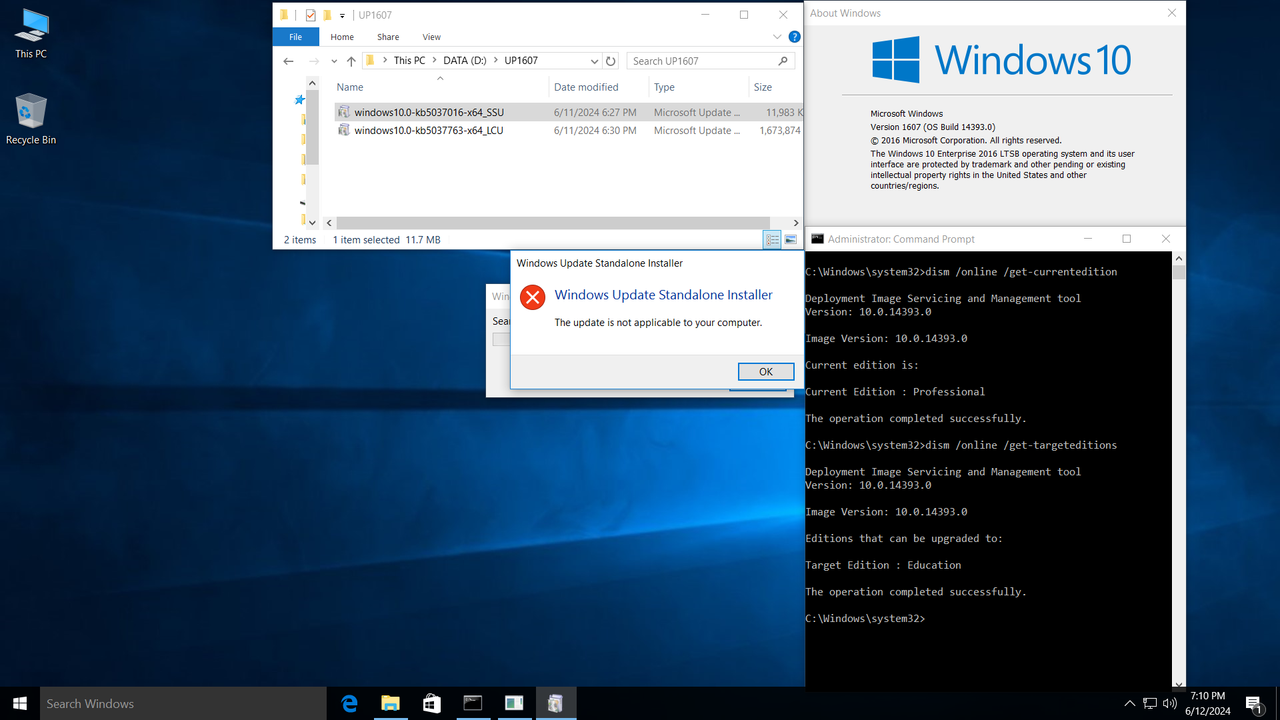Expand the chevron after This PC breadcrumb
The width and height of the screenshot is (1280, 720).
click(434, 61)
